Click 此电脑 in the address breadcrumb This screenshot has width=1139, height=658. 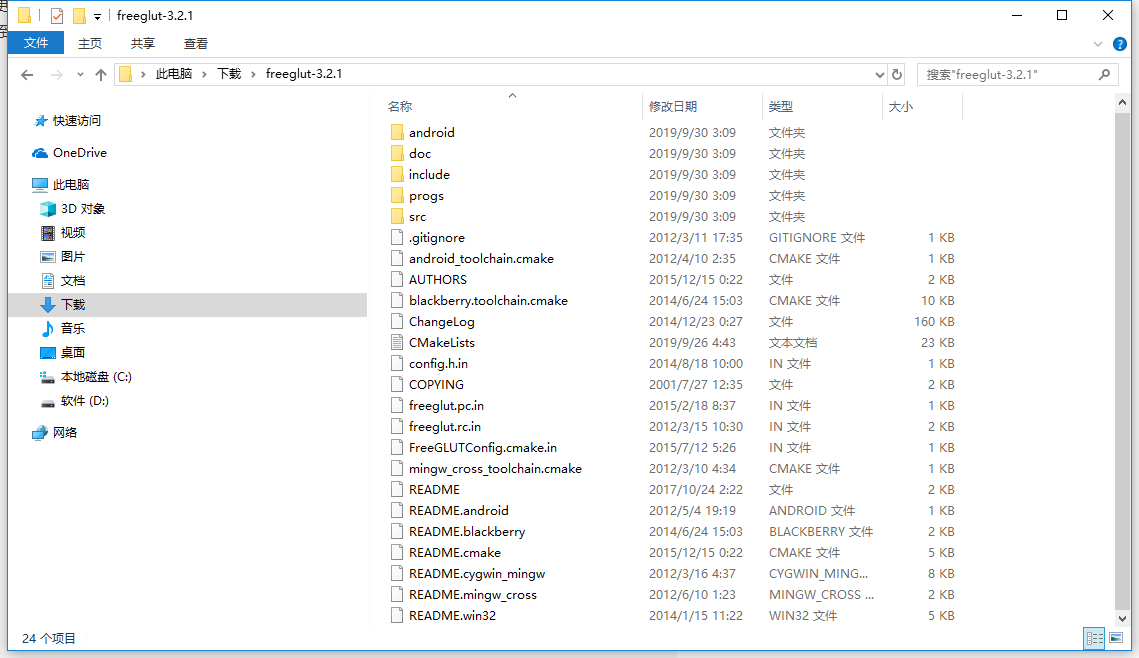tap(174, 74)
